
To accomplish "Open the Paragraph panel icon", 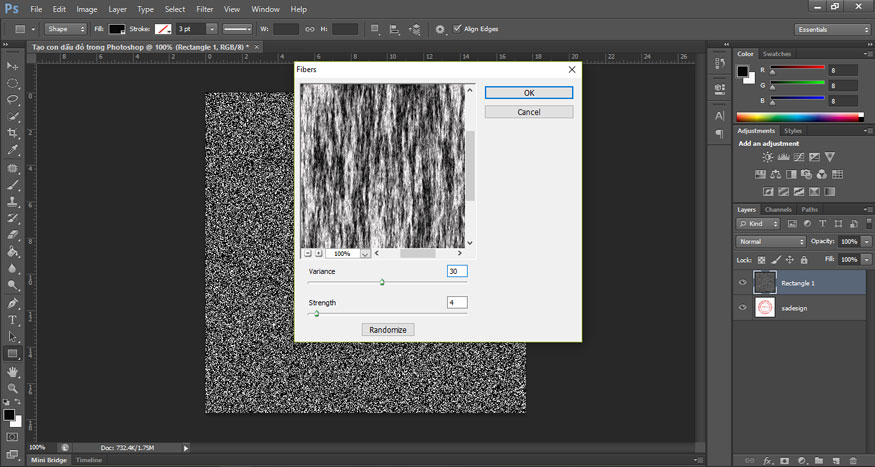I will [719, 134].
